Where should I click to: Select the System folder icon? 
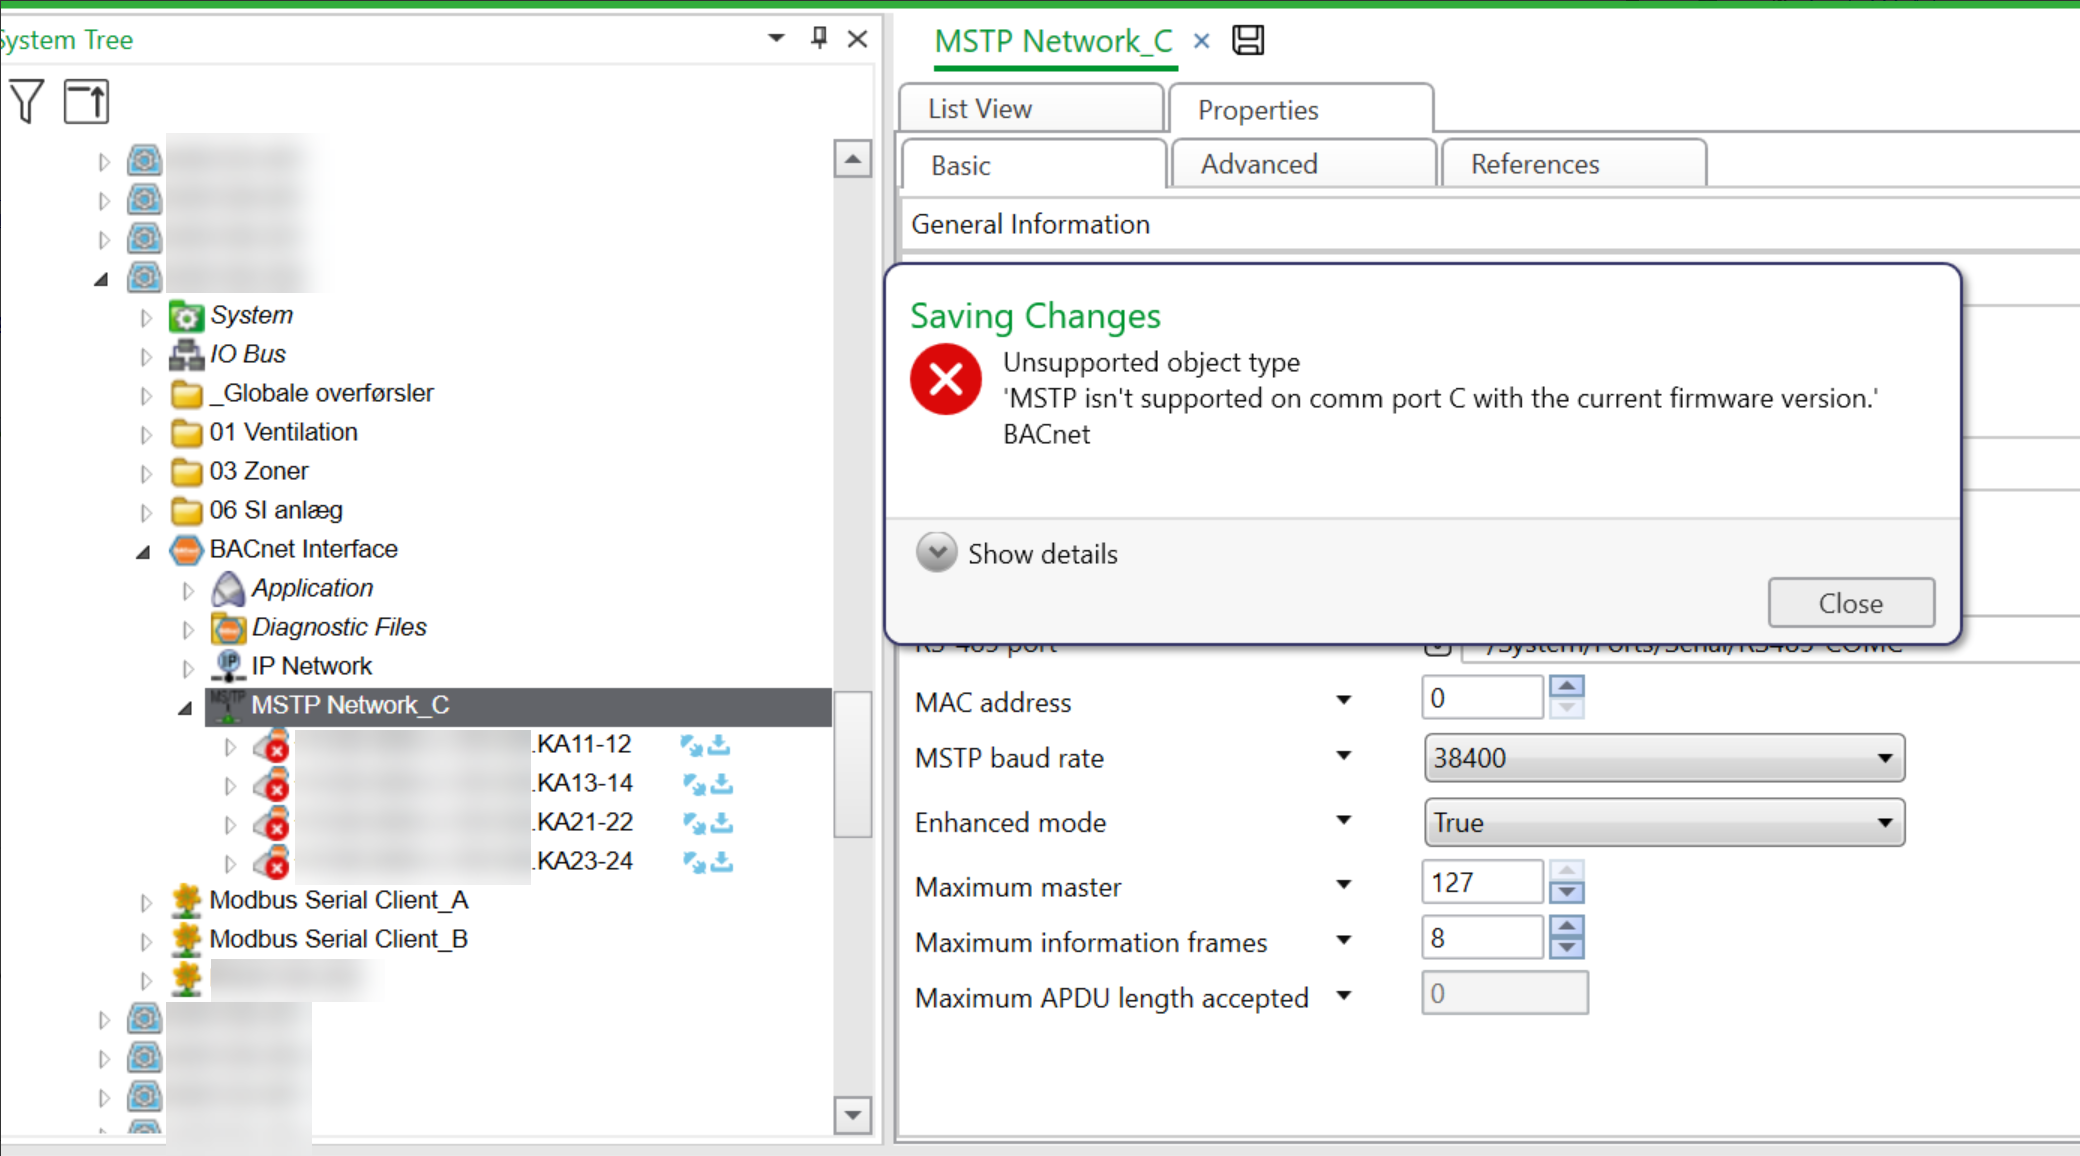(186, 316)
